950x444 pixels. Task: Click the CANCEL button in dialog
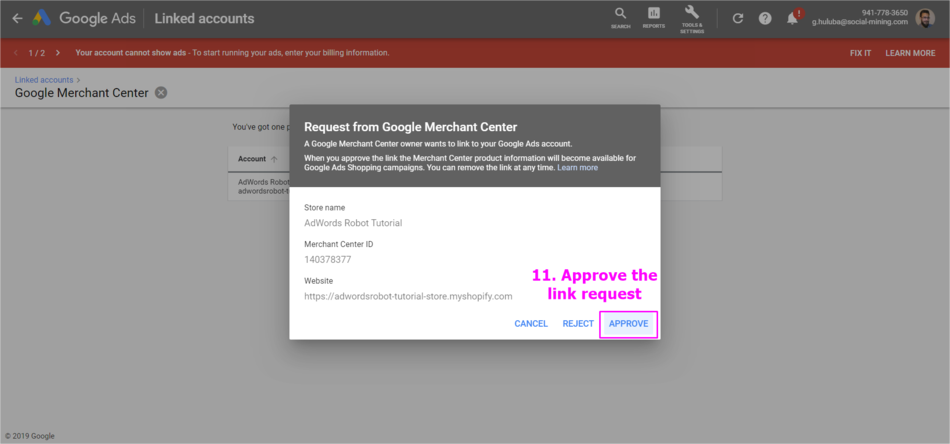click(531, 323)
